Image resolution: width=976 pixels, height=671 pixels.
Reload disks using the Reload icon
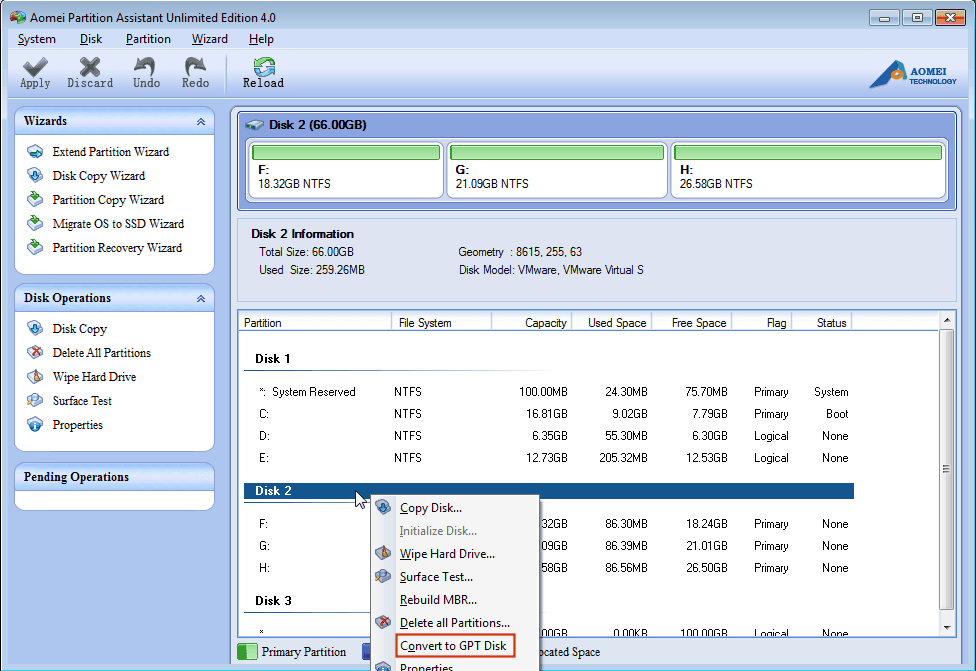point(263,67)
